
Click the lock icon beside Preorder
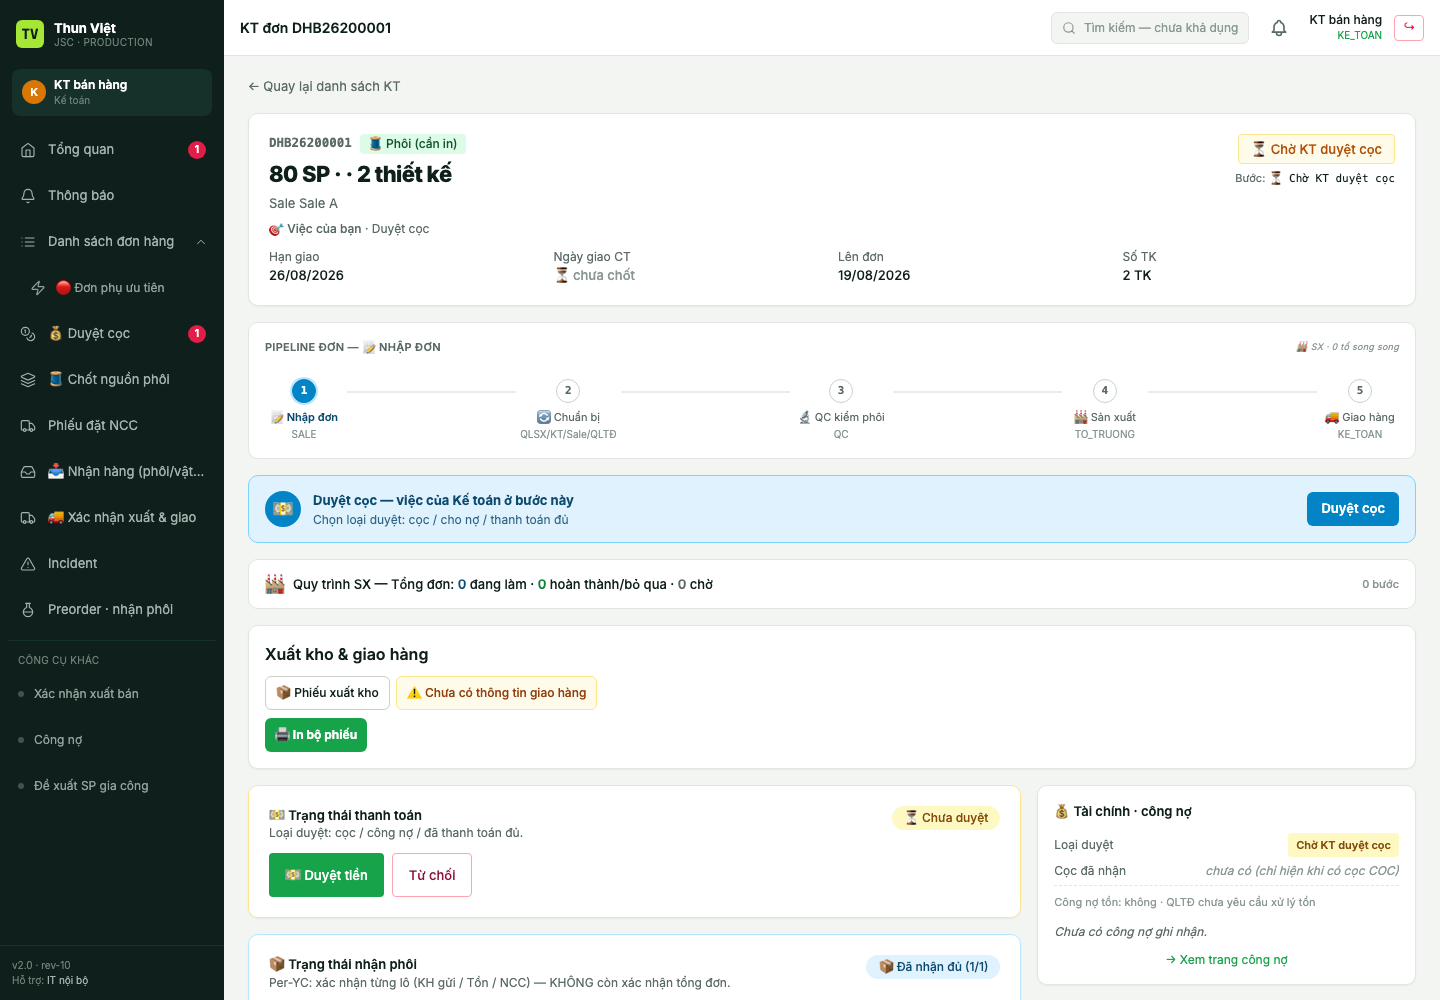(x=28, y=610)
